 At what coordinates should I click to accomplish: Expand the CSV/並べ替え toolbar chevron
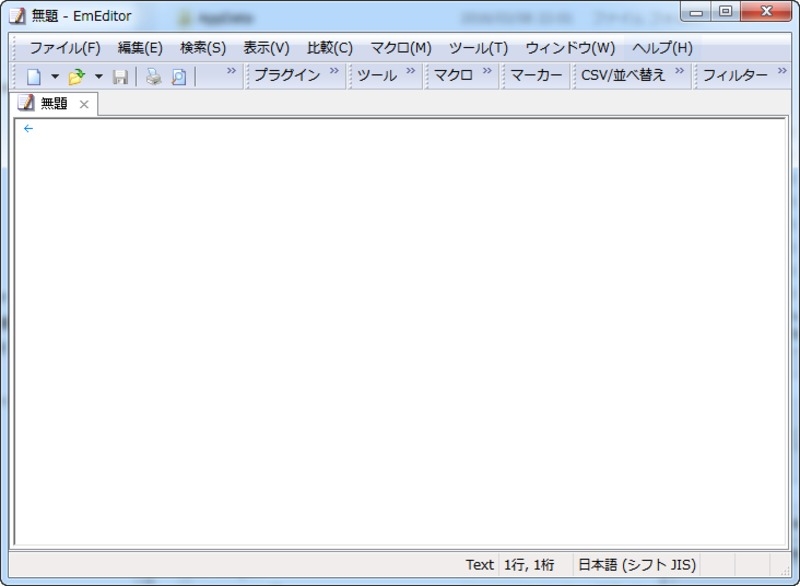[679, 70]
